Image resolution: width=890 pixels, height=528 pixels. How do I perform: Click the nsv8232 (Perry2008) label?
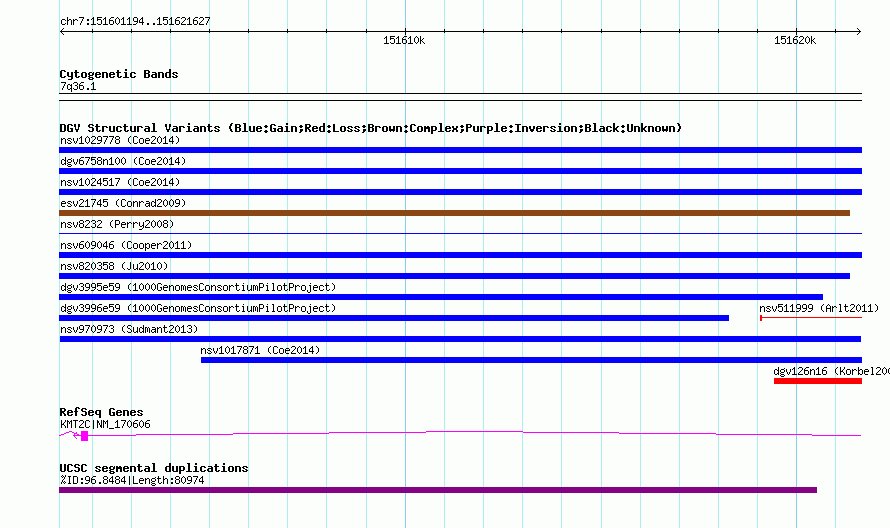pyautogui.click(x=117, y=224)
